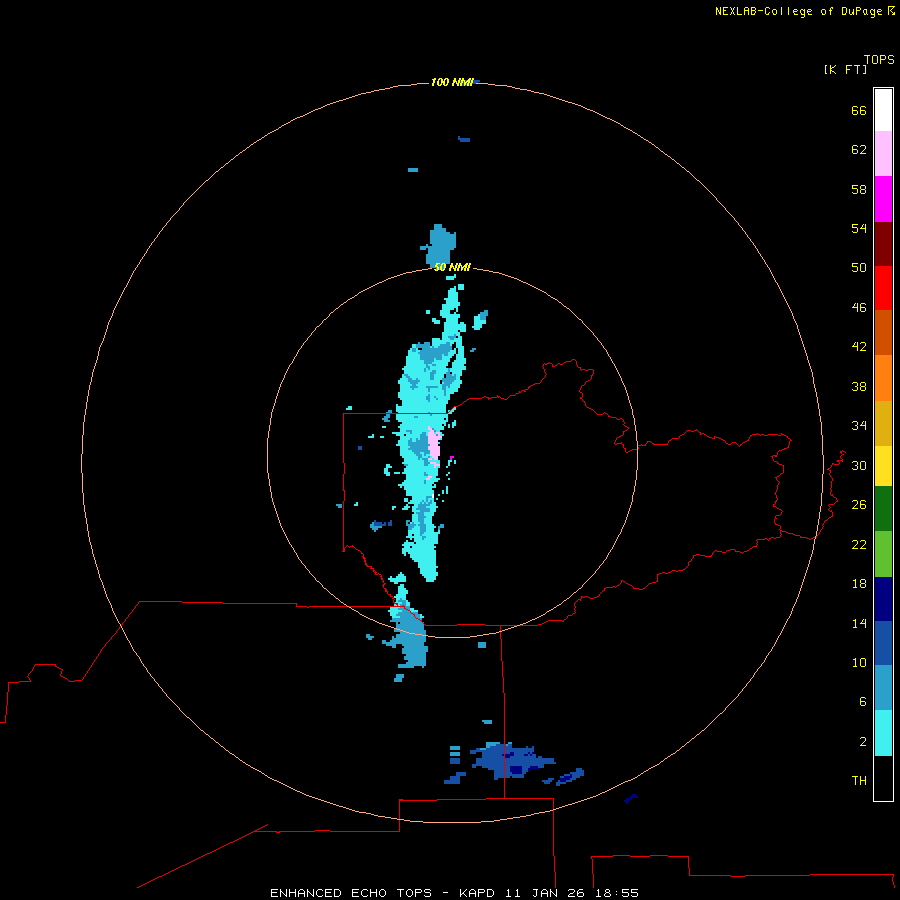Click the dark green legend band

pos(883,509)
